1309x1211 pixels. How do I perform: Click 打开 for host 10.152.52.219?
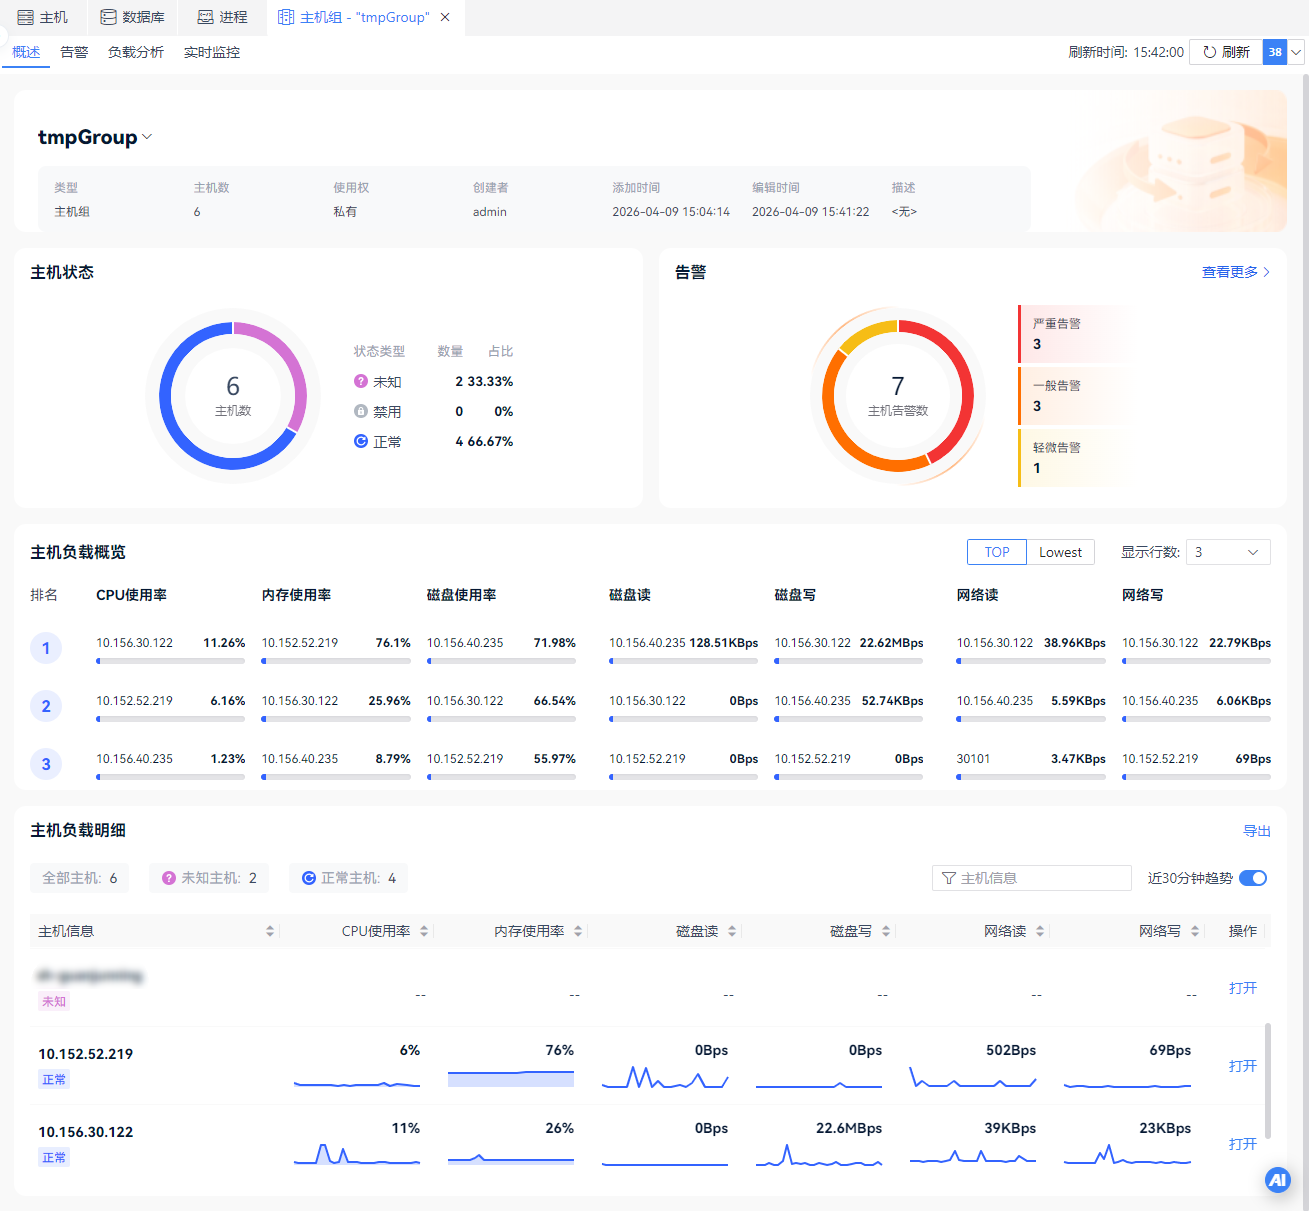click(1243, 1066)
